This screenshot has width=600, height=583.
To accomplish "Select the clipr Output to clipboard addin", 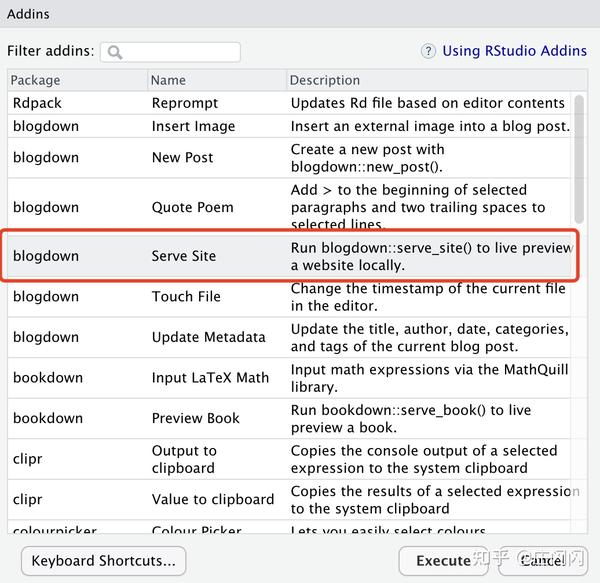I will click(290, 459).
